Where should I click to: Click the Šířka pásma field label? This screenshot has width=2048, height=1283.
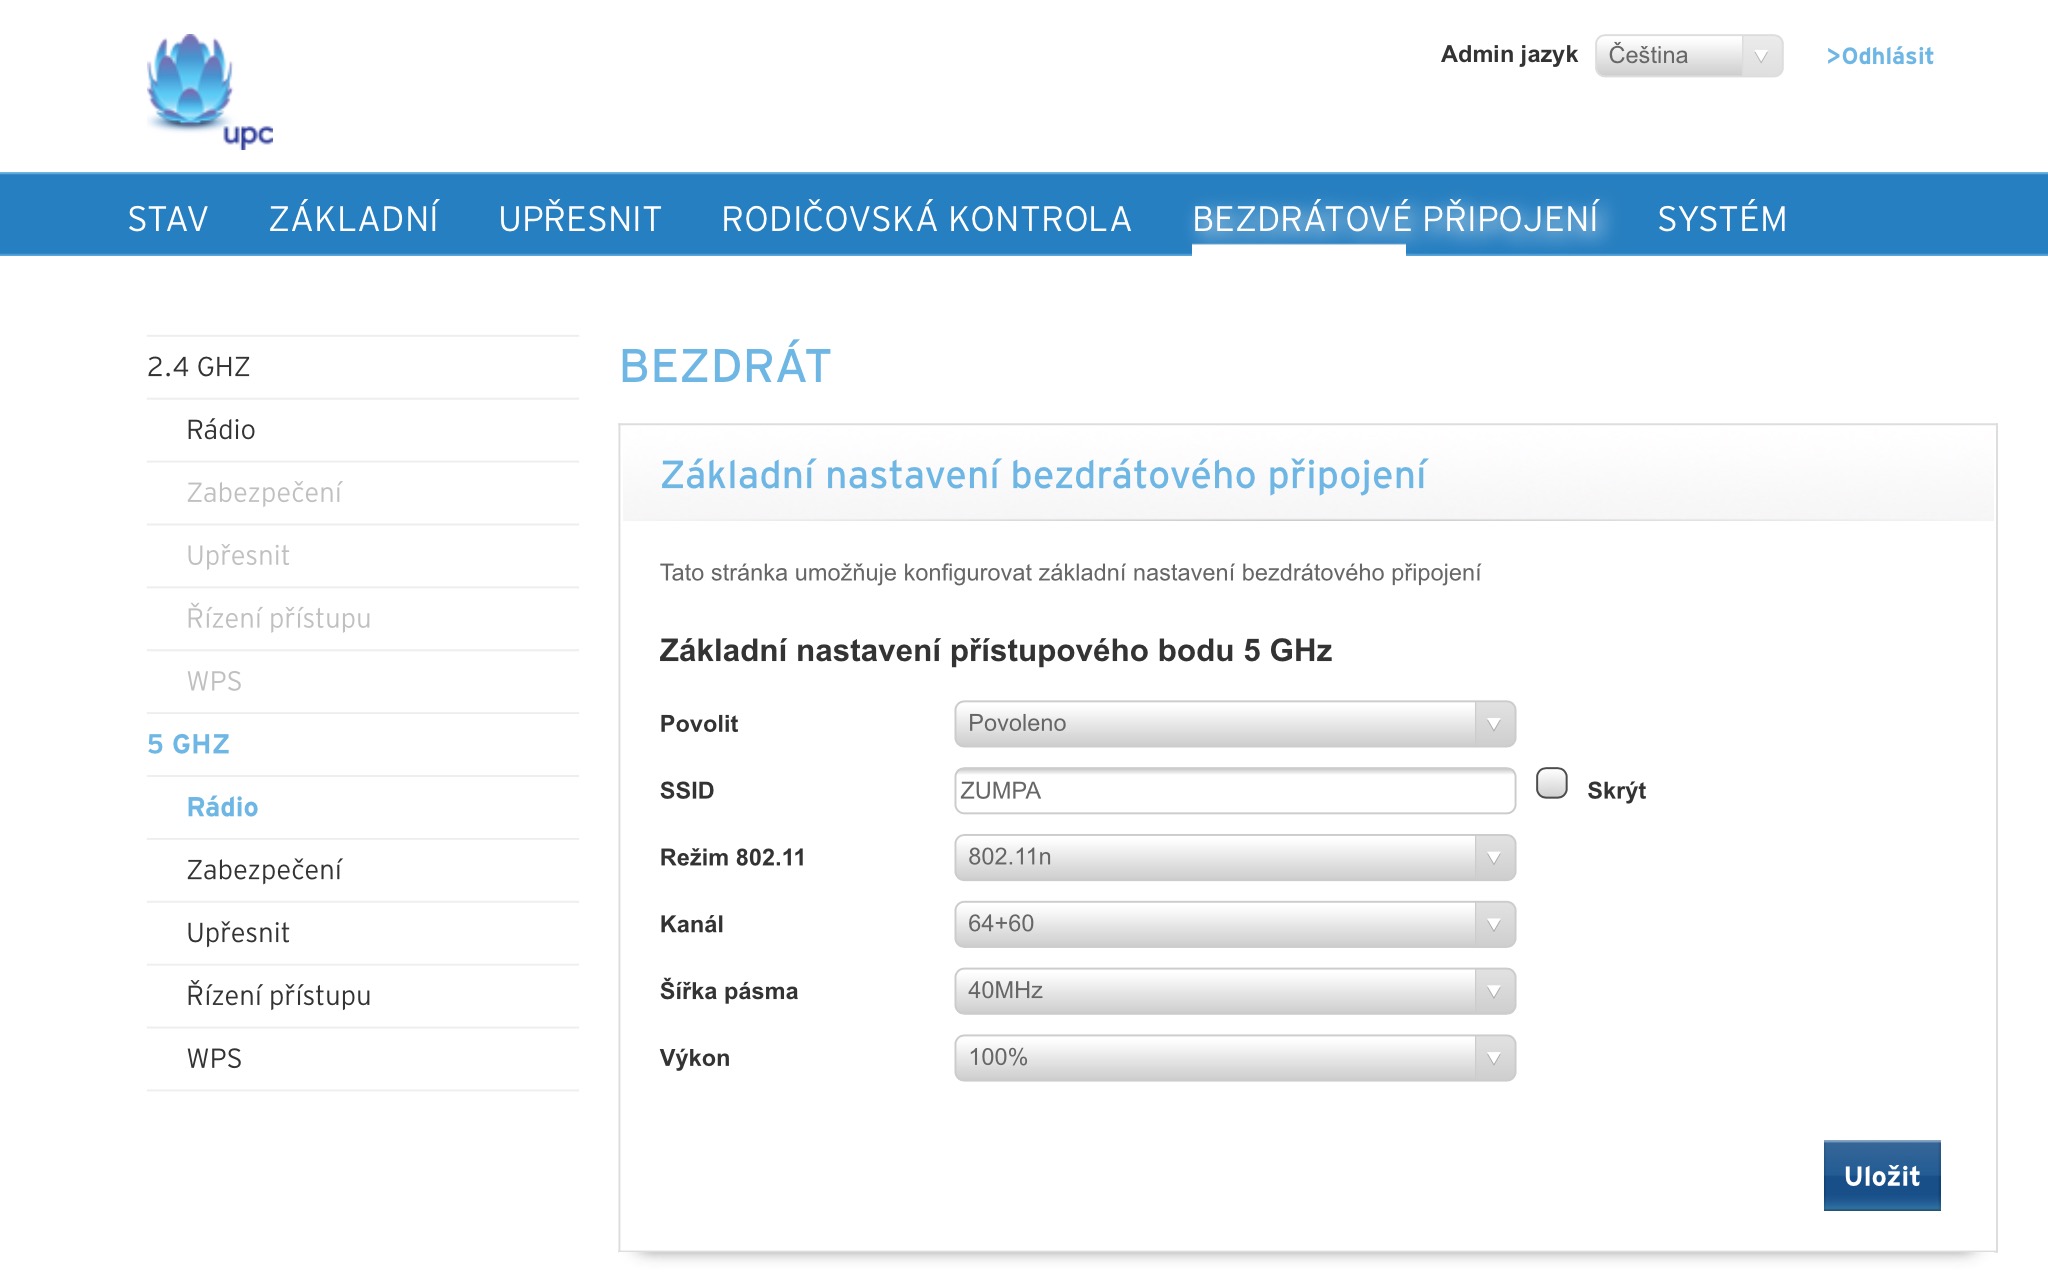[x=729, y=991]
